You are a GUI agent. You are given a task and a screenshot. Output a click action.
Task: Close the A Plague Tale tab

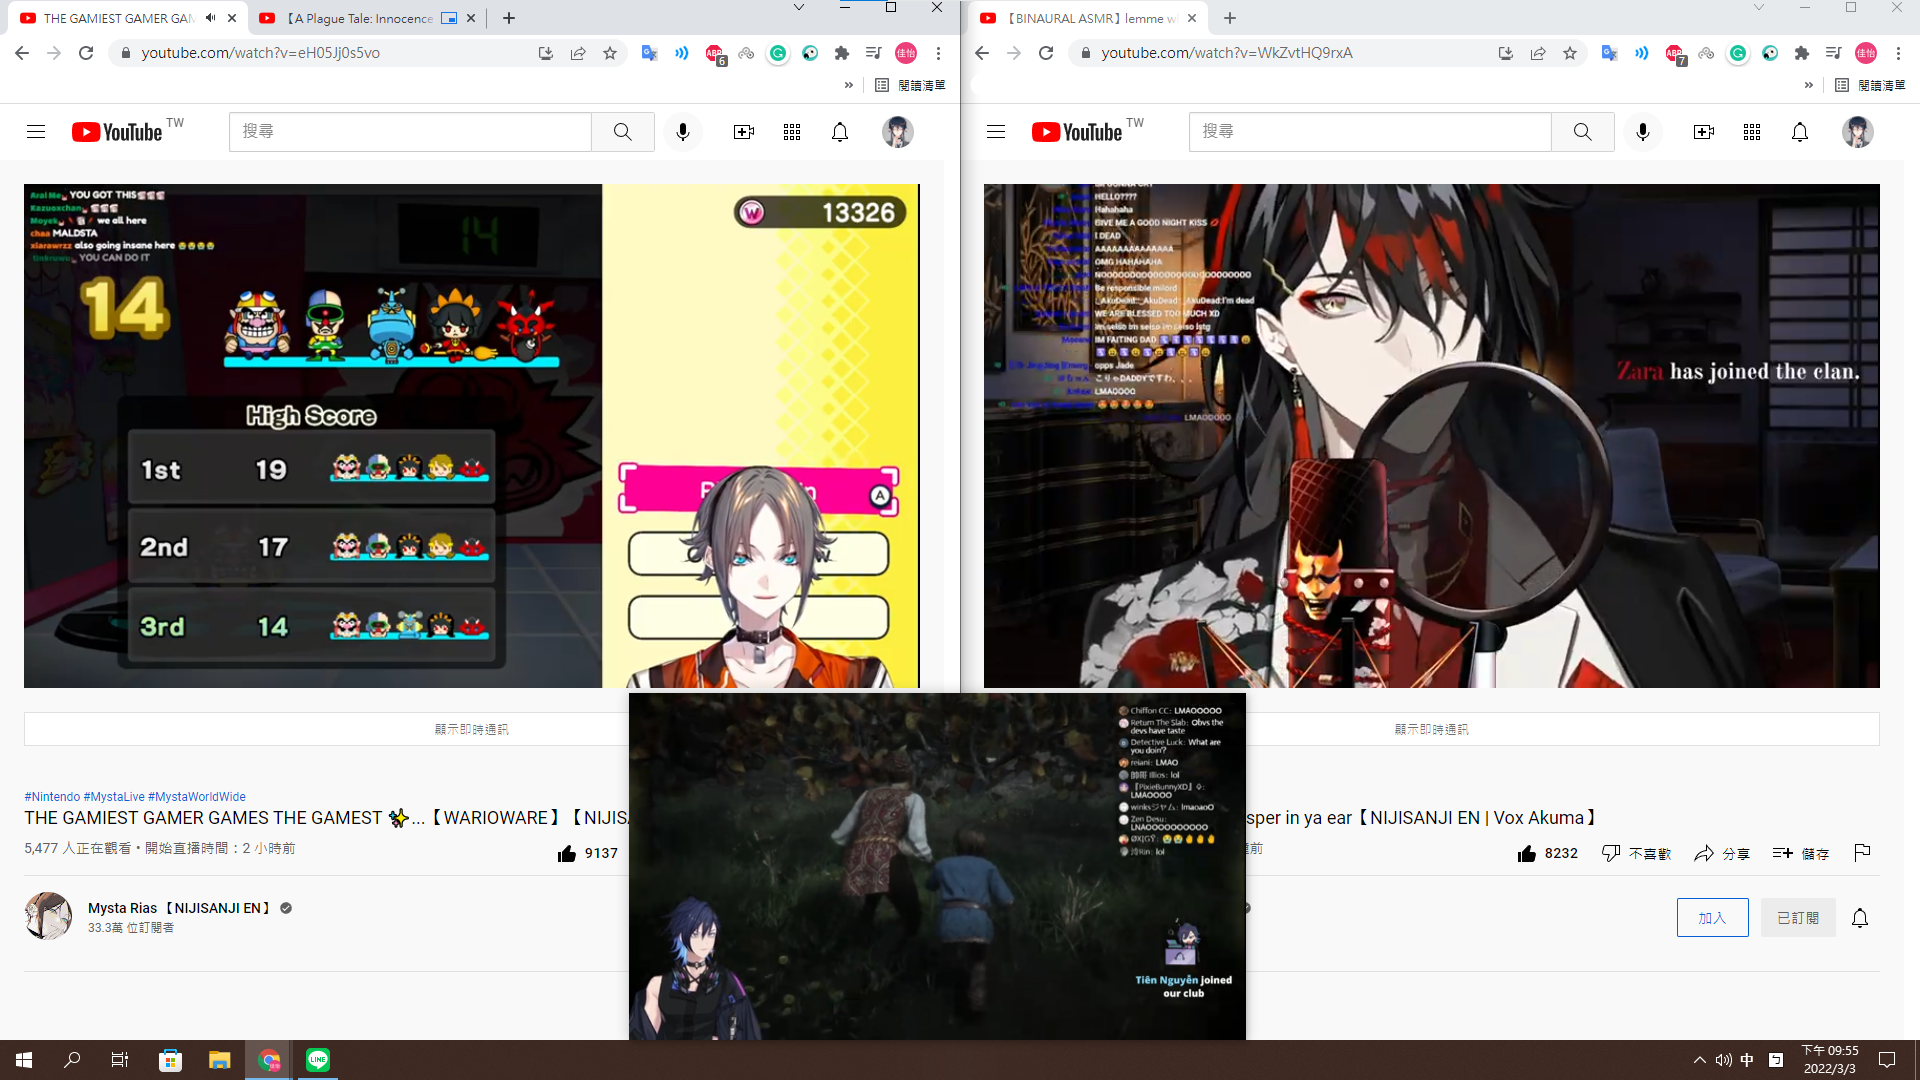click(471, 18)
